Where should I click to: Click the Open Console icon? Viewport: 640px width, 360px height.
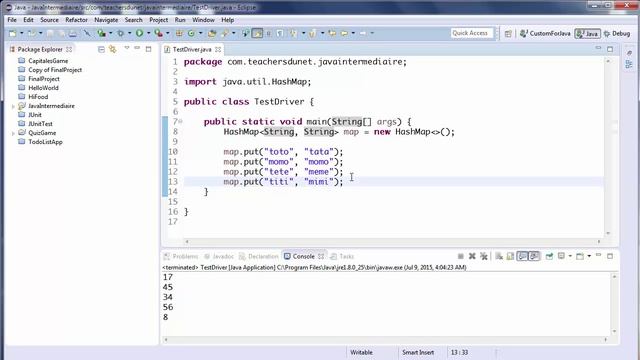(x=580, y=256)
